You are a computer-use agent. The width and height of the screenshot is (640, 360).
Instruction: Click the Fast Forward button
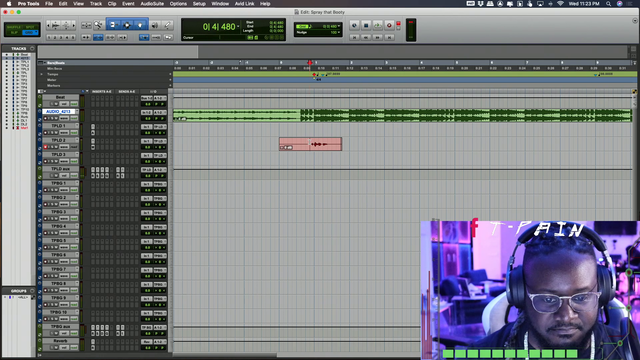378,37
